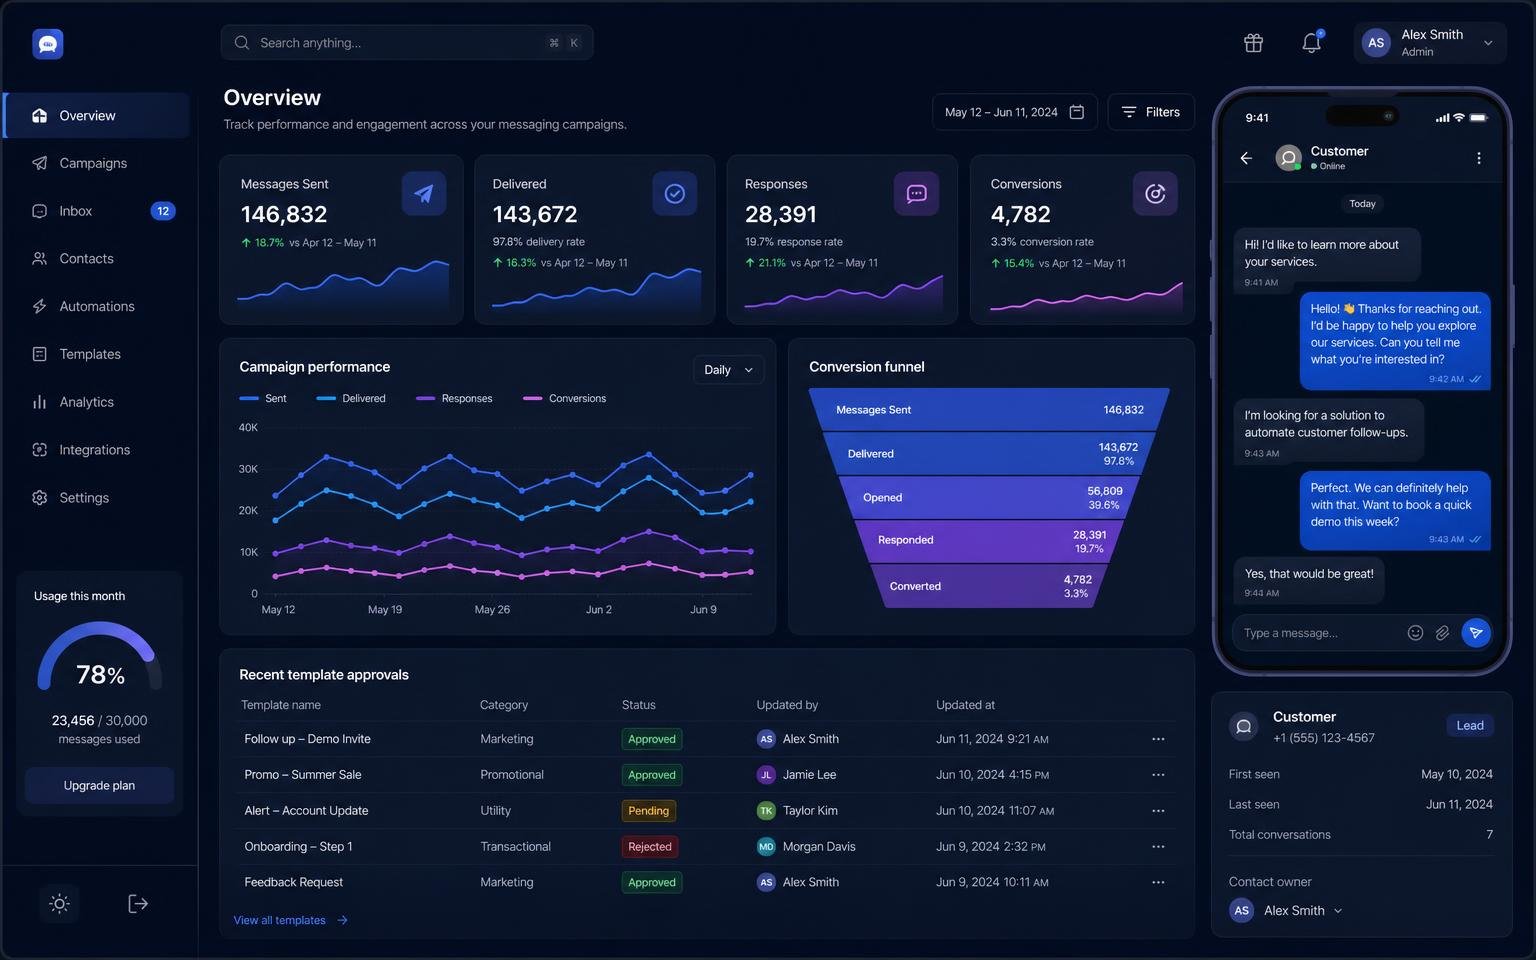Click the phone number +1 (555) 123-4567
1536x960 pixels.
1324,738
